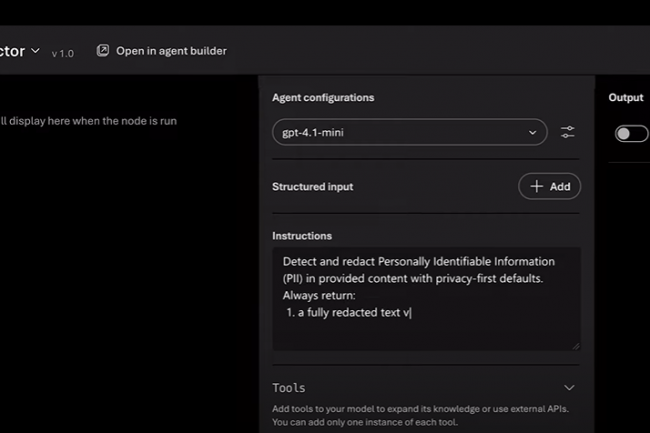Open model parameter settings sliders icon
The image size is (650, 433).
pos(567,132)
